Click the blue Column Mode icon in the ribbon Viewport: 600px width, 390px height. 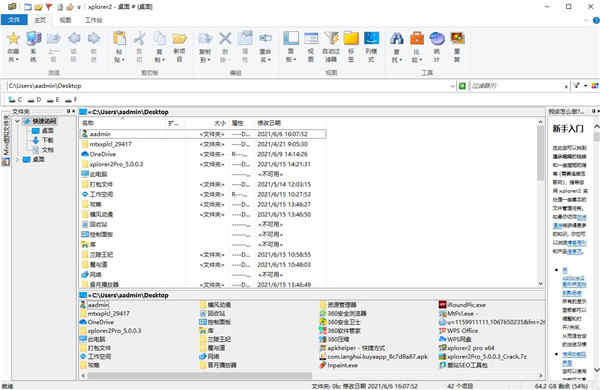point(371,38)
